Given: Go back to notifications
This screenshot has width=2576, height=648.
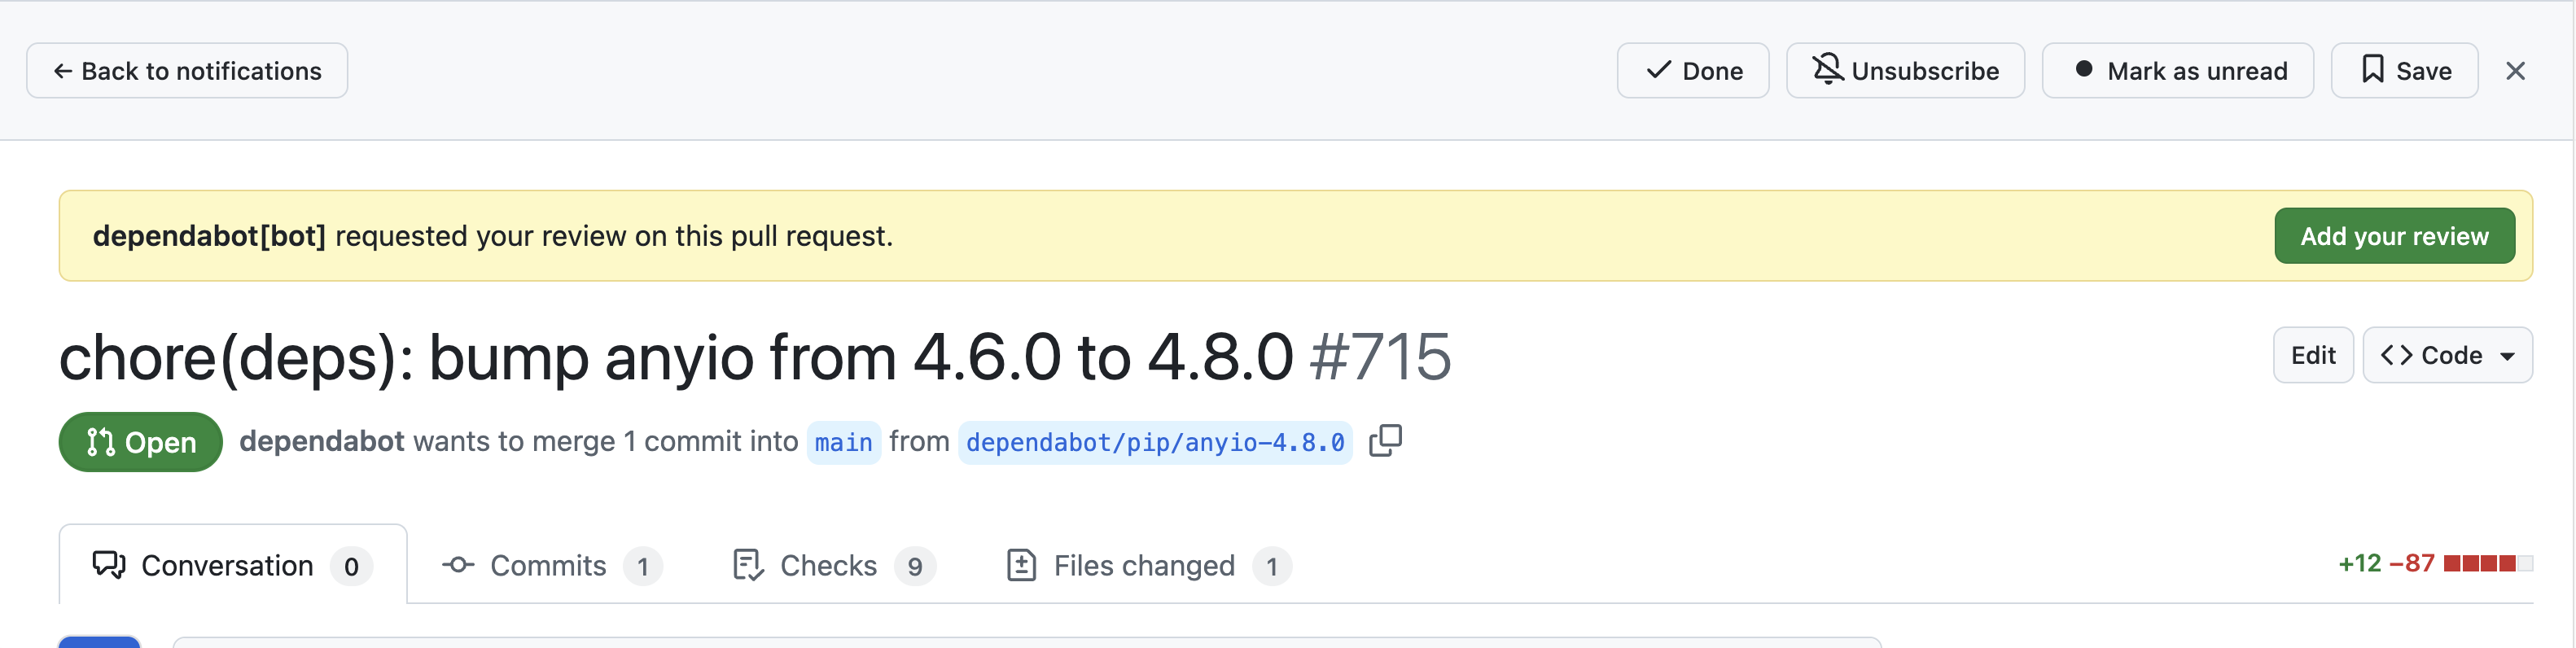Looking at the screenshot, I should pos(187,71).
